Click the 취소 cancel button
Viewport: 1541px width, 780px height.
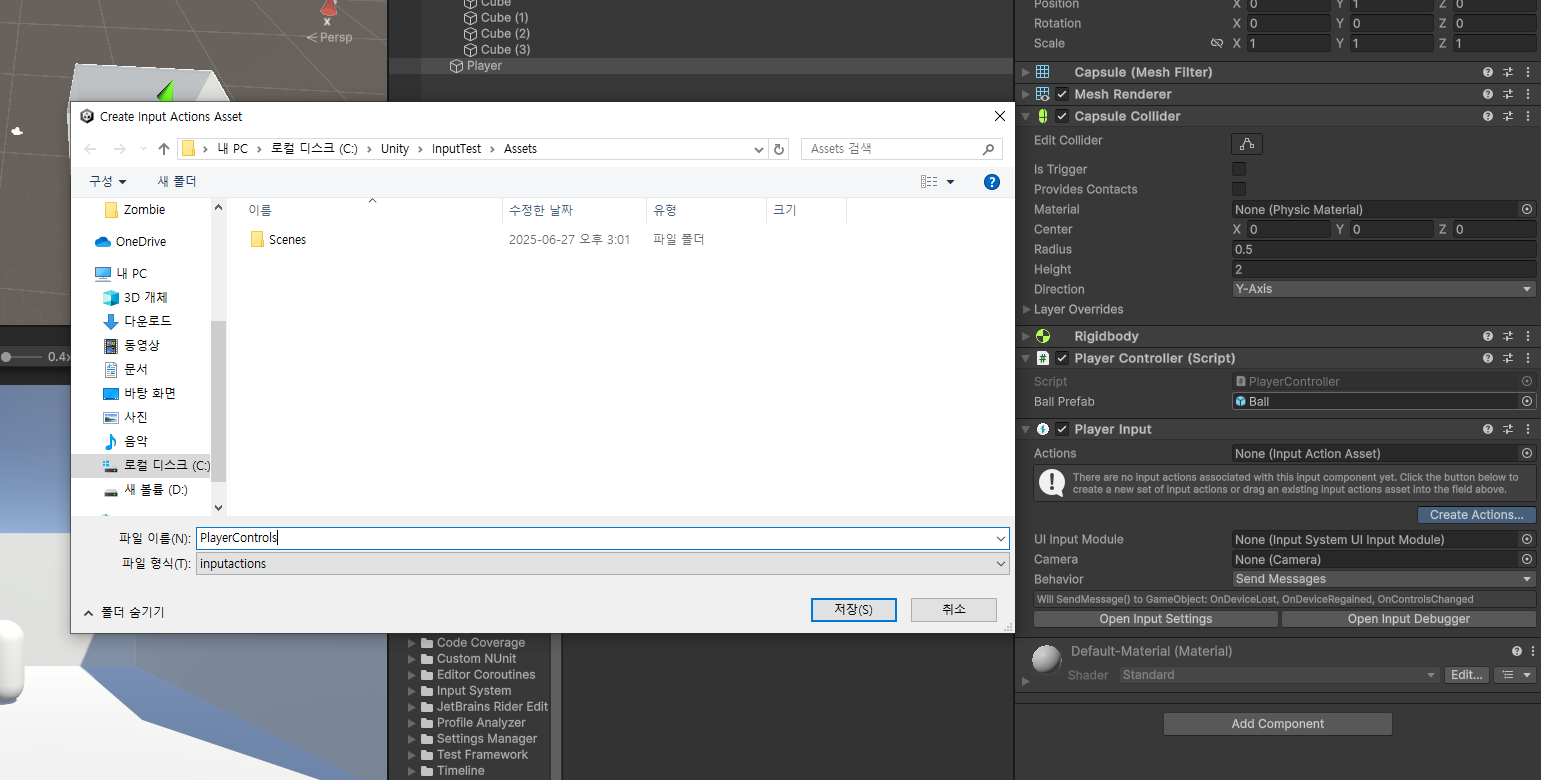click(x=954, y=610)
